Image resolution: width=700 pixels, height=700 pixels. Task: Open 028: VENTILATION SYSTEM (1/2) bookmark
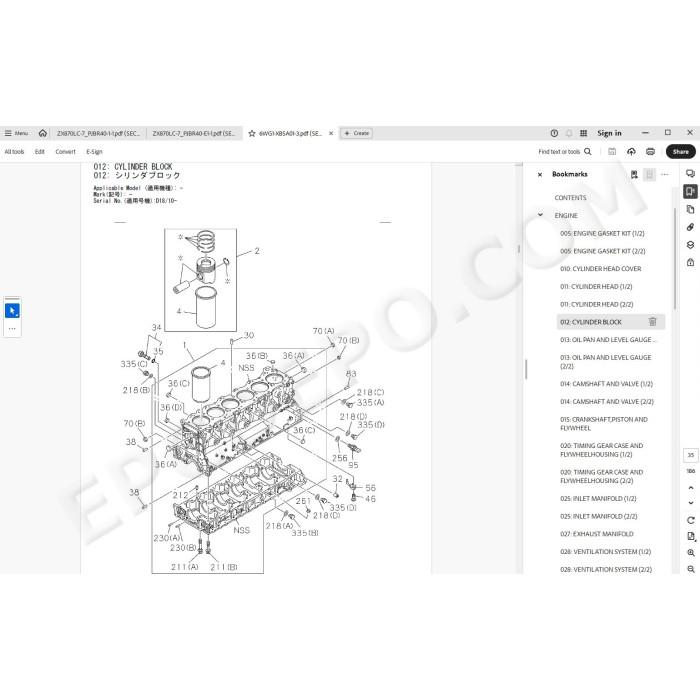click(x=605, y=552)
